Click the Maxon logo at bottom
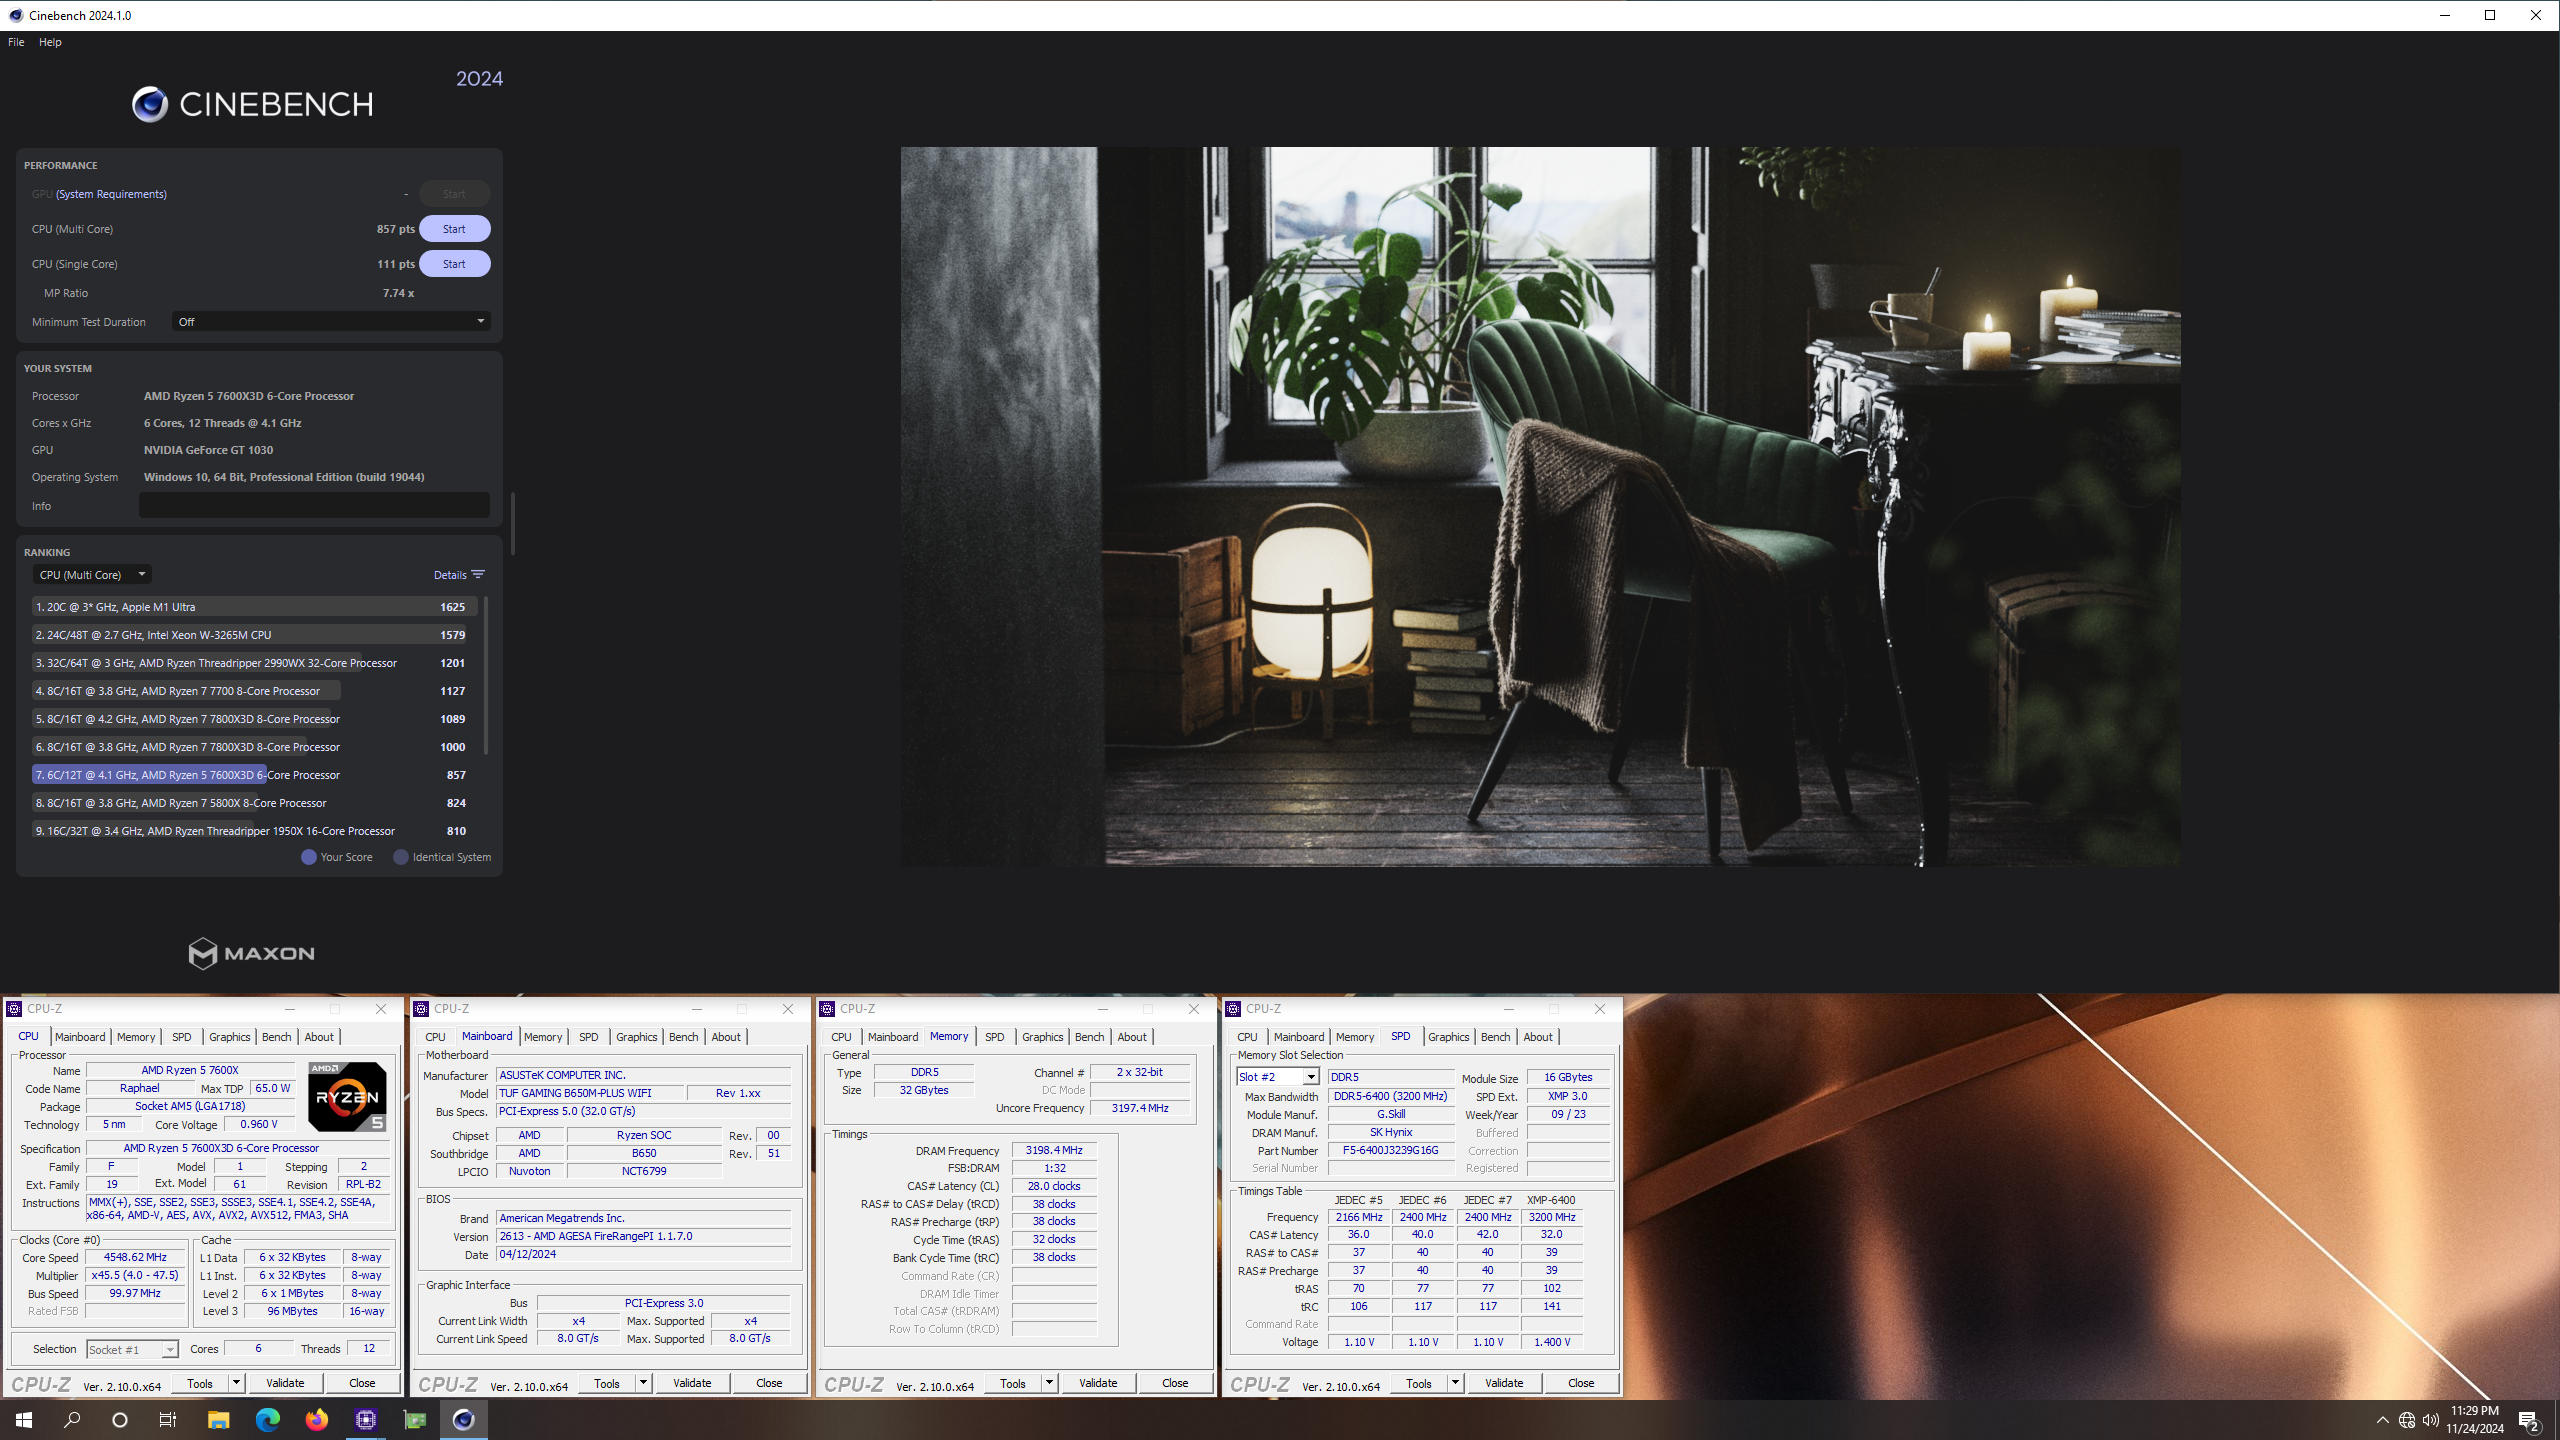Viewport: 2560px width, 1440px height. (251, 953)
